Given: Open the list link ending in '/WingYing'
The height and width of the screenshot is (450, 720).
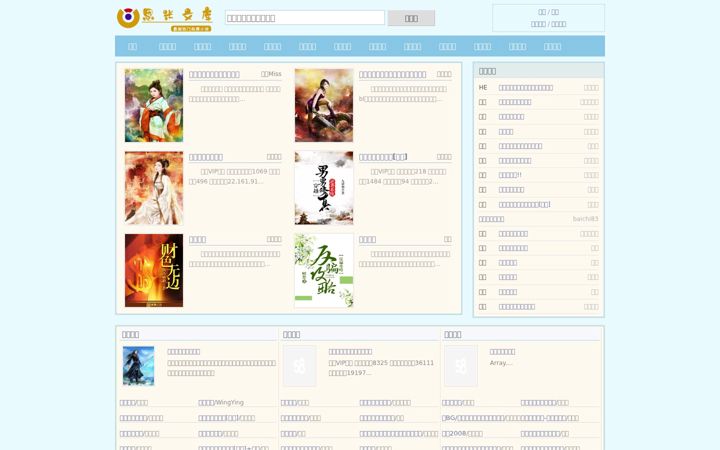Looking at the screenshot, I should (x=221, y=403).
